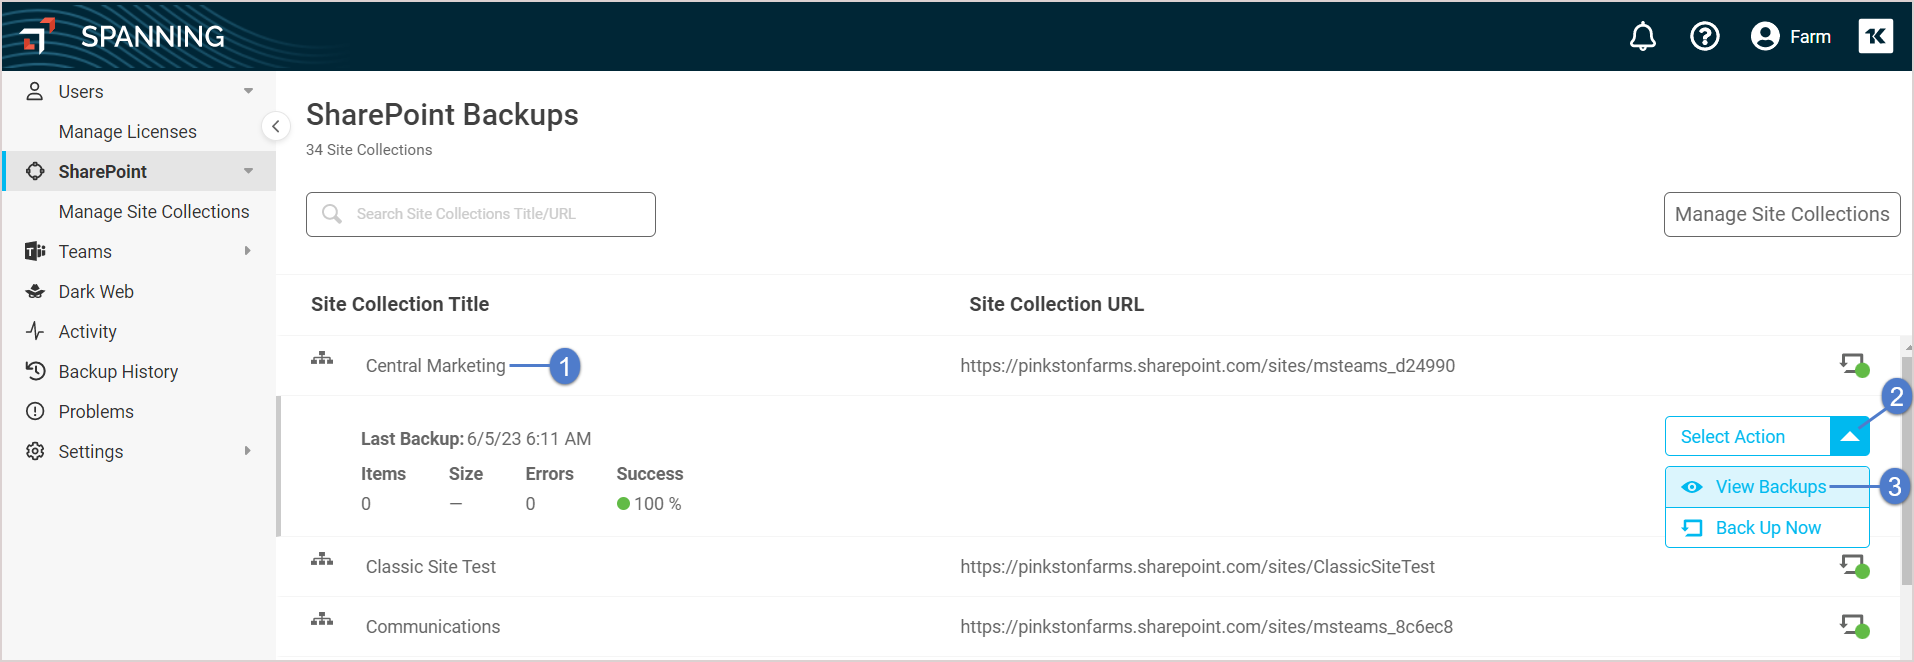Go to Activity in the sidebar

(x=88, y=331)
